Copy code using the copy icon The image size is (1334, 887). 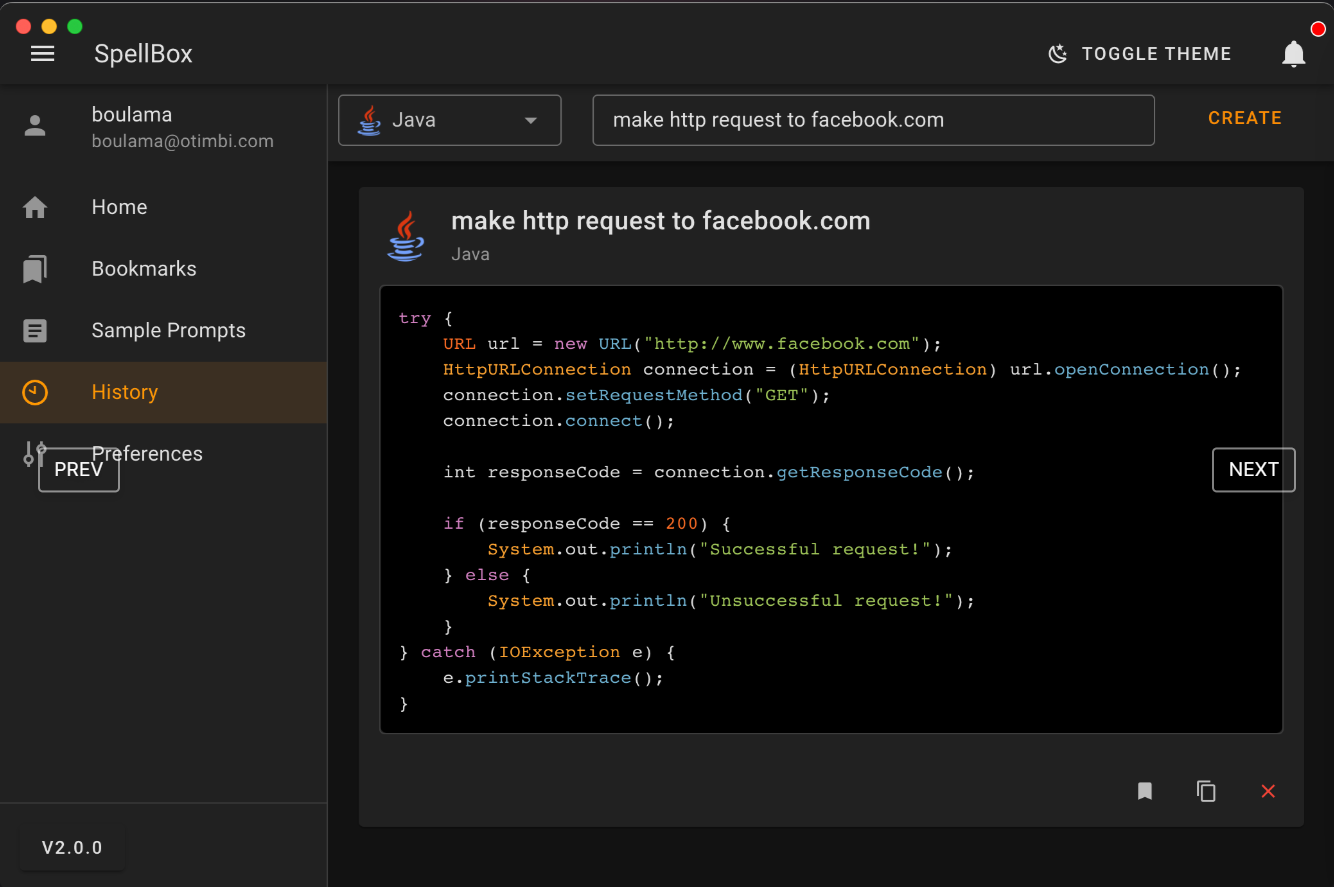click(1206, 791)
